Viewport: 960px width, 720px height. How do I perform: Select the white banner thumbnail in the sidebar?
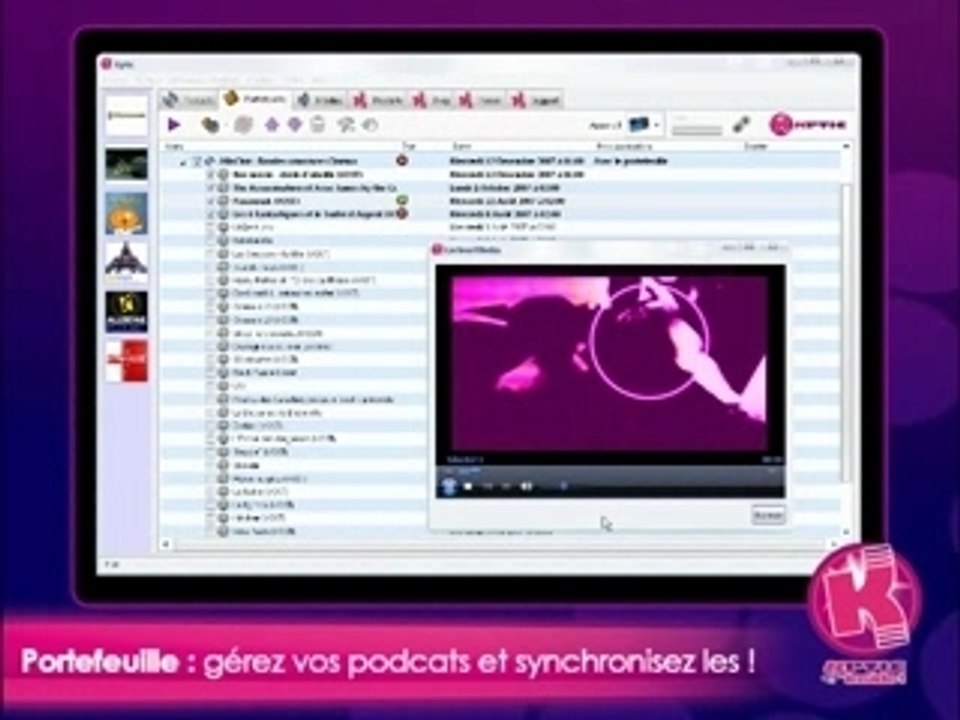(126, 116)
